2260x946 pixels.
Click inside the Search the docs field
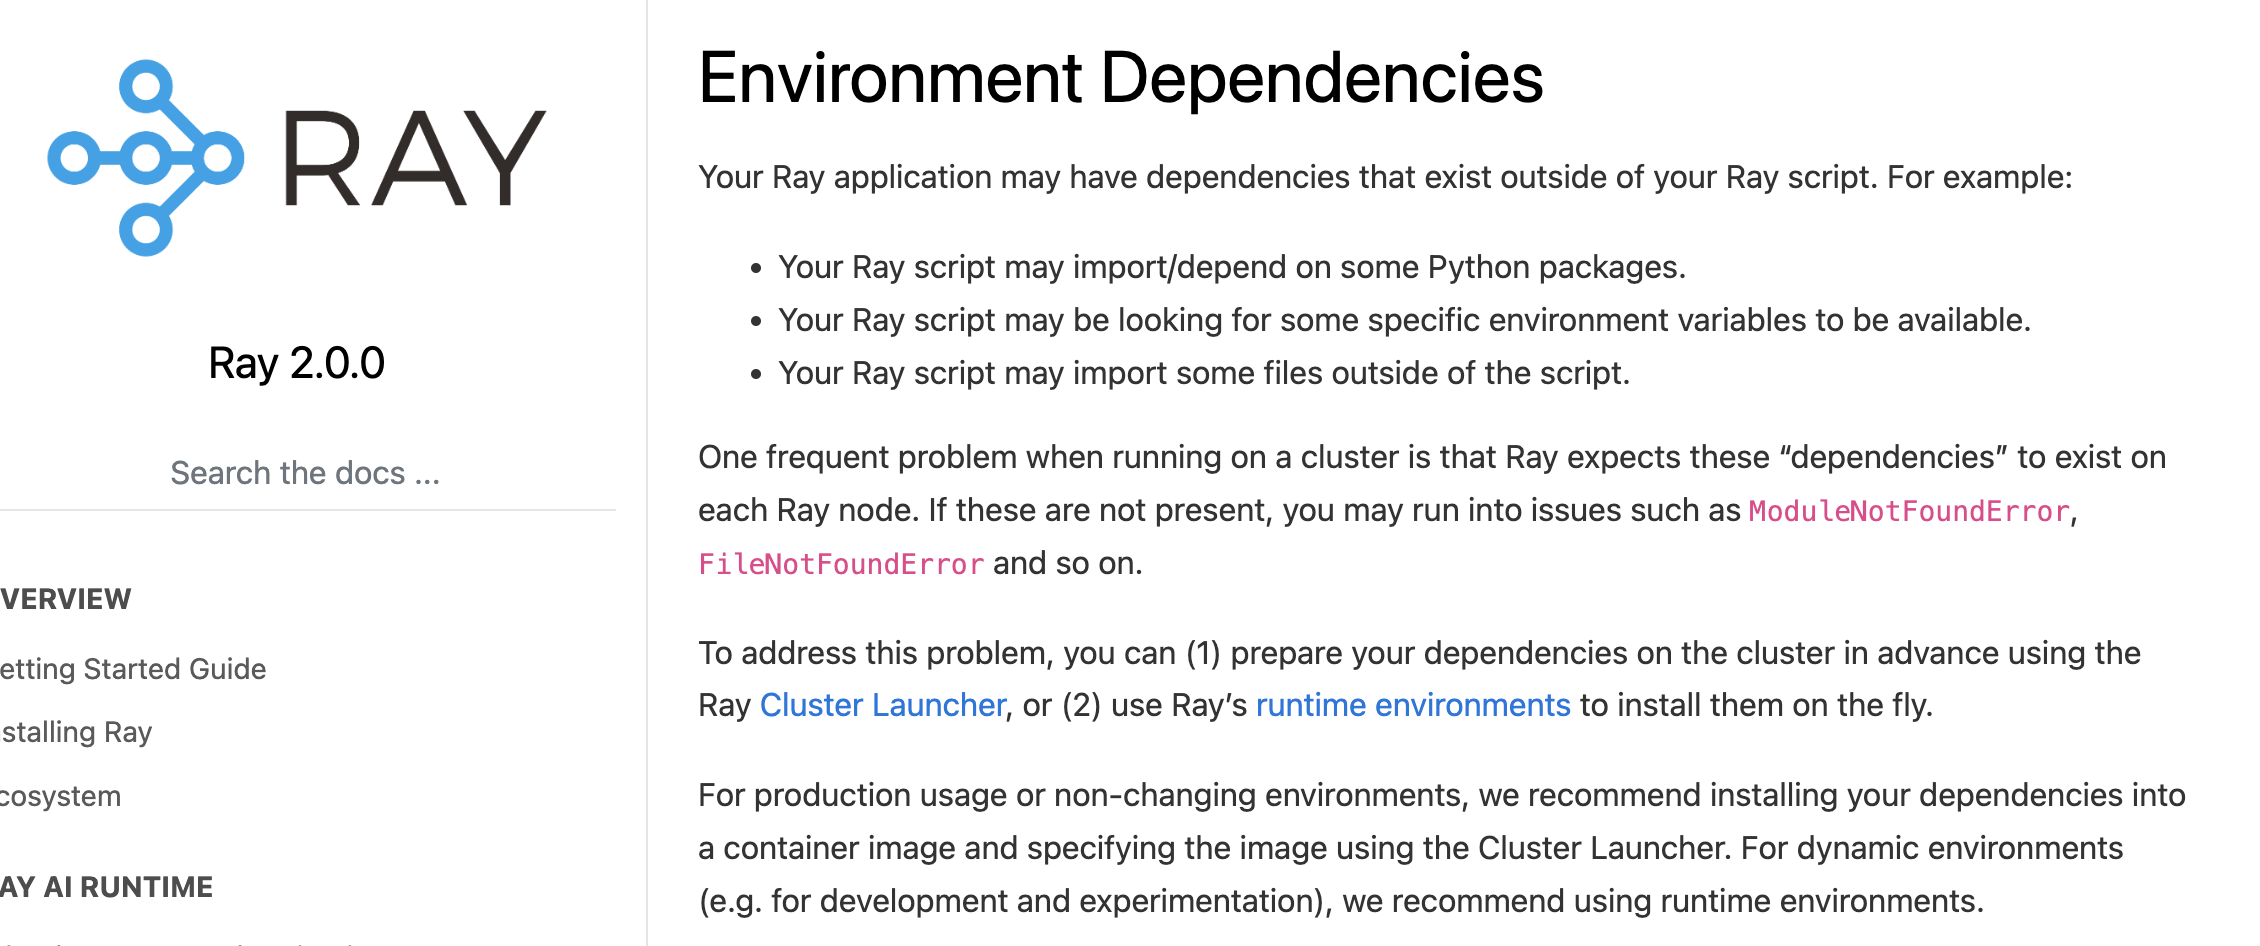[x=304, y=472]
